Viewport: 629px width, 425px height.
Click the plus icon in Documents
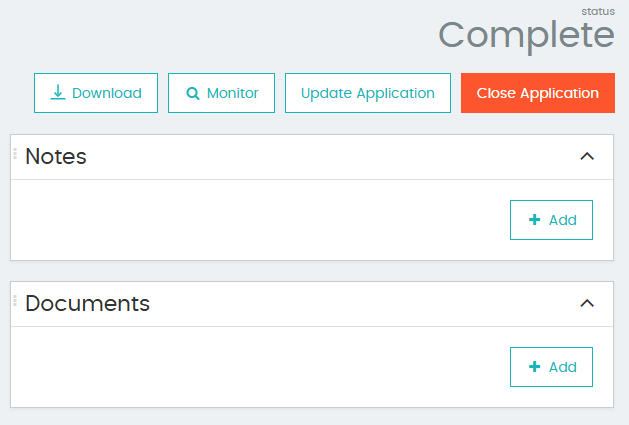coord(534,367)
